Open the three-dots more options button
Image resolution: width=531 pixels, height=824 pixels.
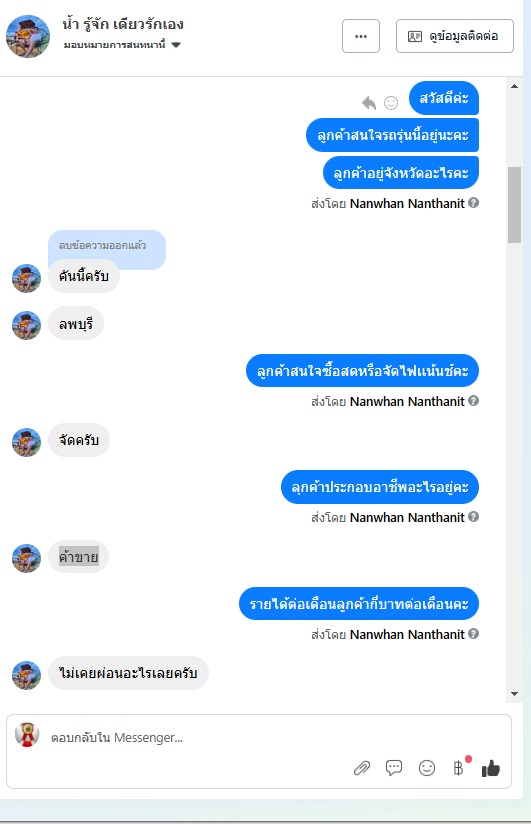point(361,36)
